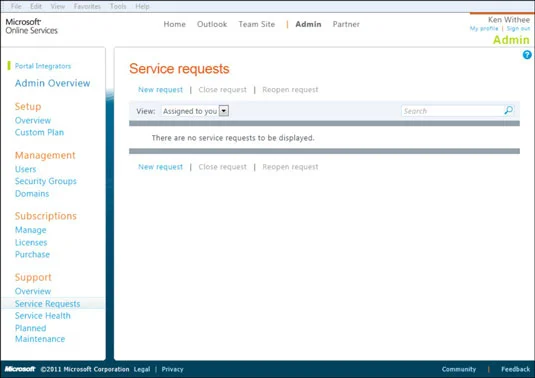Open the Feedback footer link
The width and height of the screenshot is (535, 378).
point(516,369)
